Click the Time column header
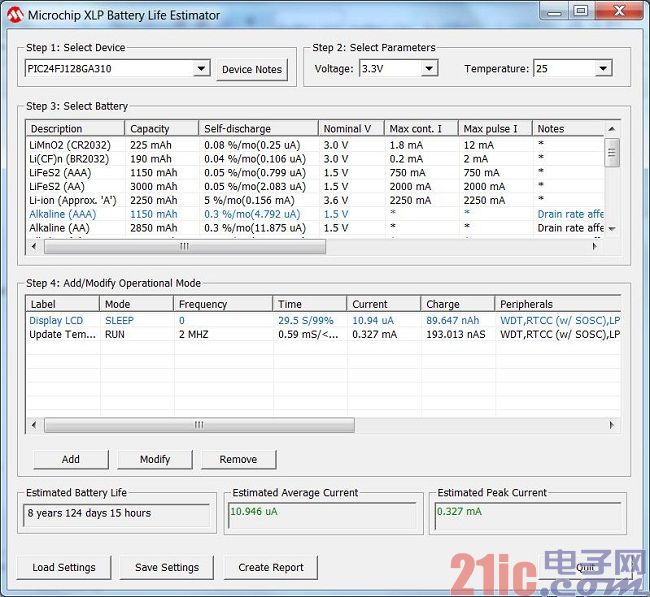650x597 pixels. point(310,304)
